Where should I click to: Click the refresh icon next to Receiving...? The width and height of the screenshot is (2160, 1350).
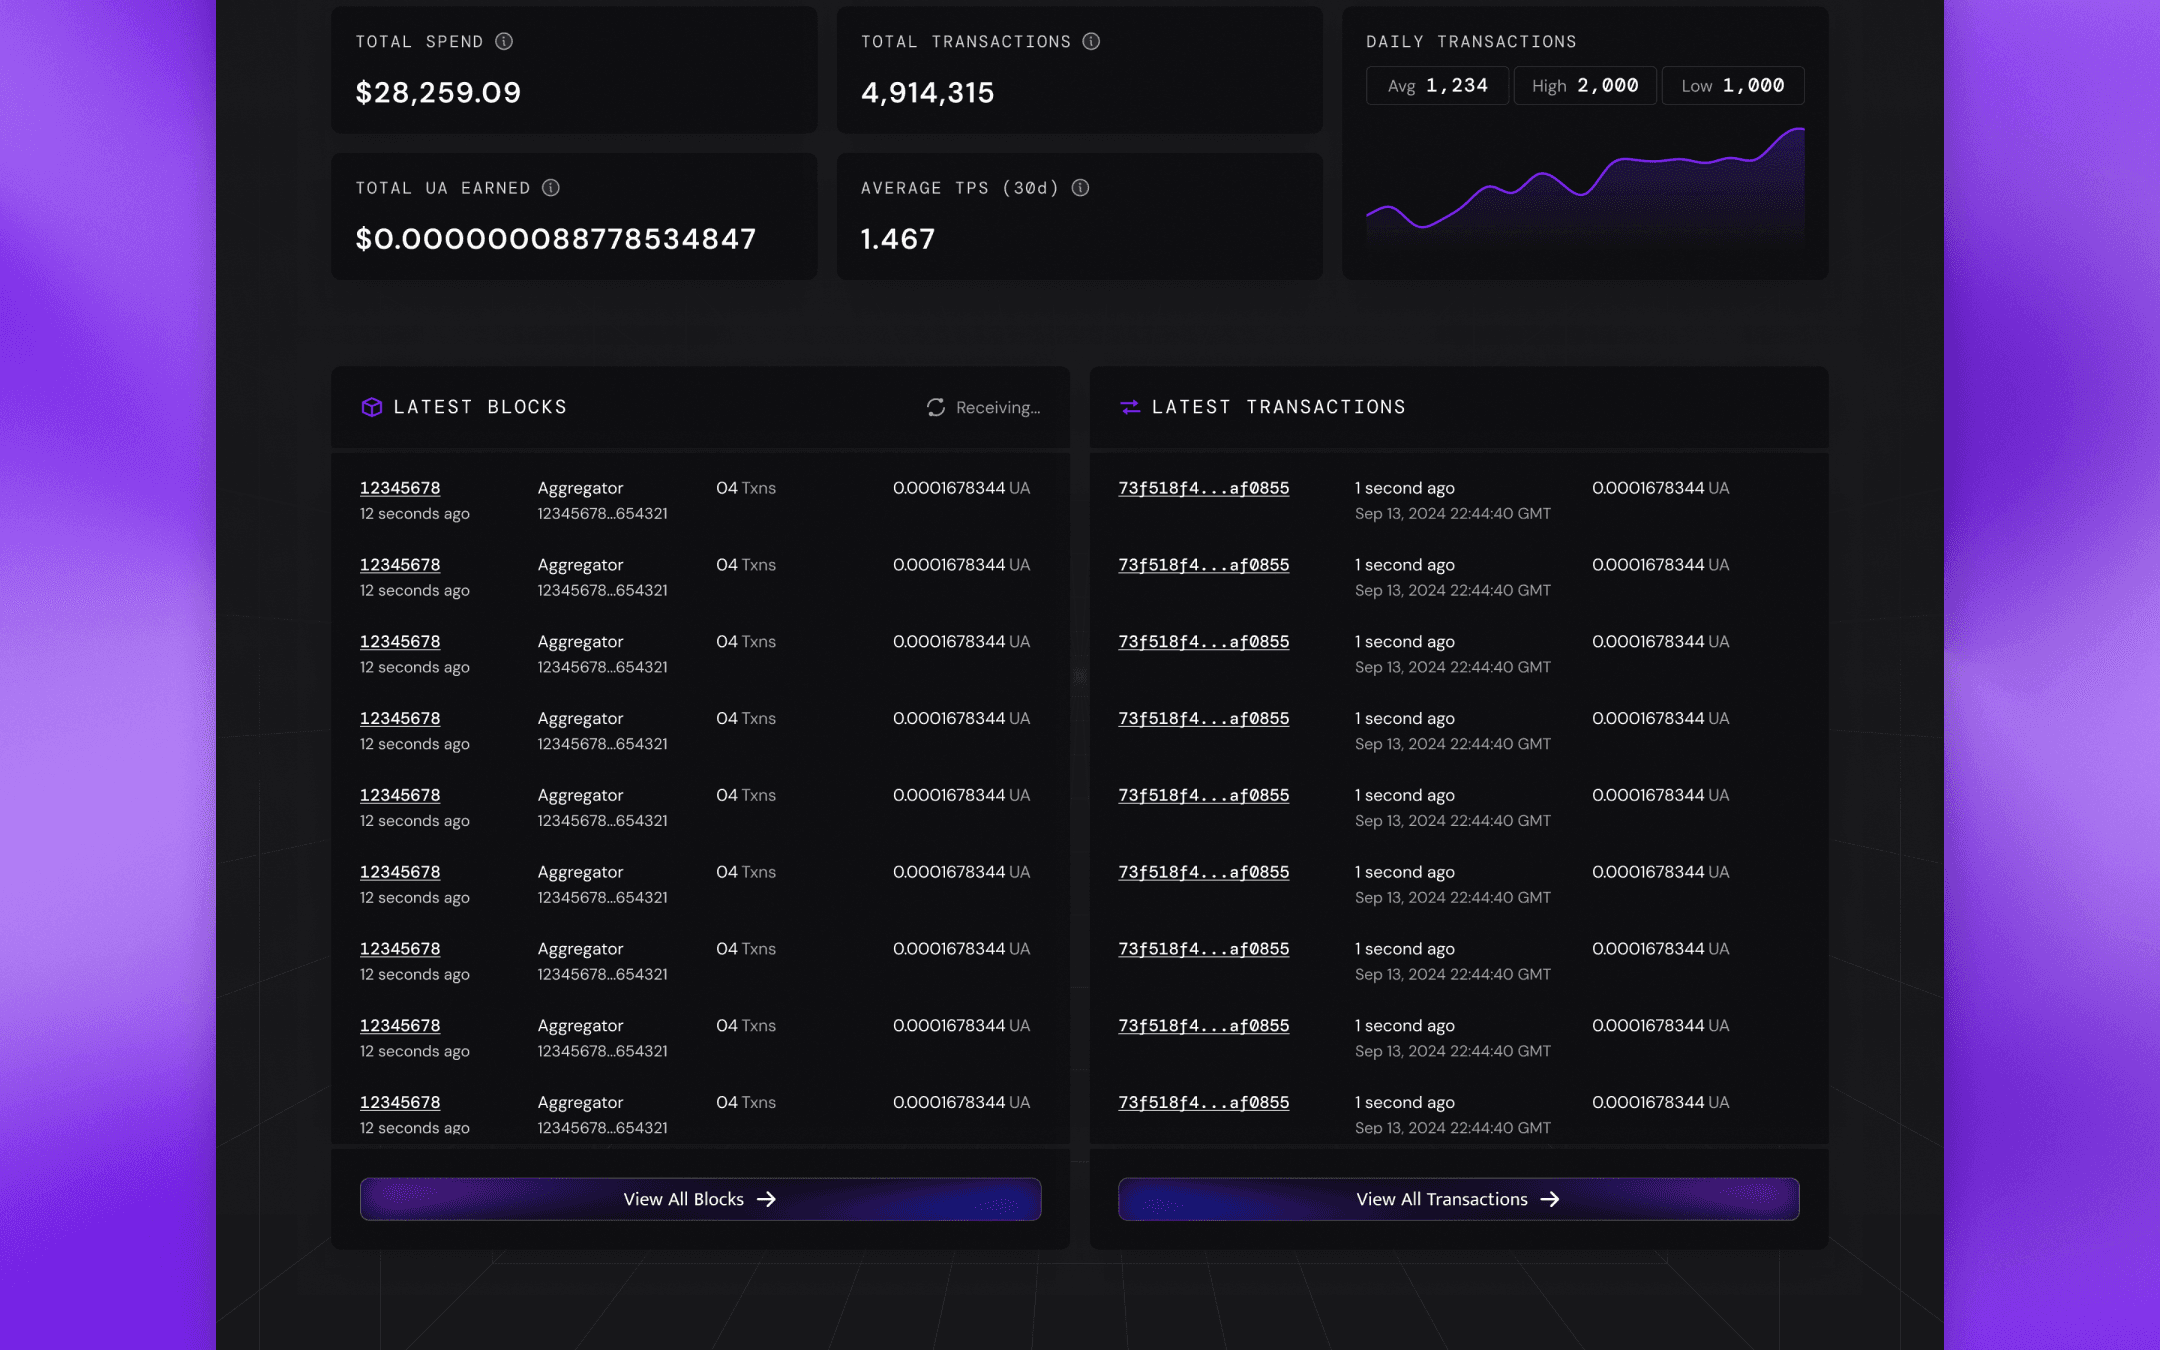[x=935, y=407]
